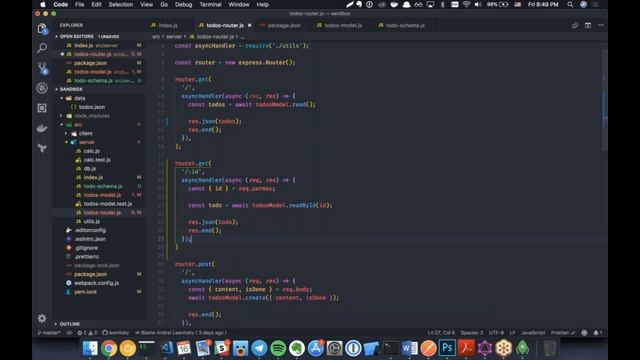Viewport: 640px width, 360px height.
Task: Open the Terminal menu
Action: [x=210, y=4]
